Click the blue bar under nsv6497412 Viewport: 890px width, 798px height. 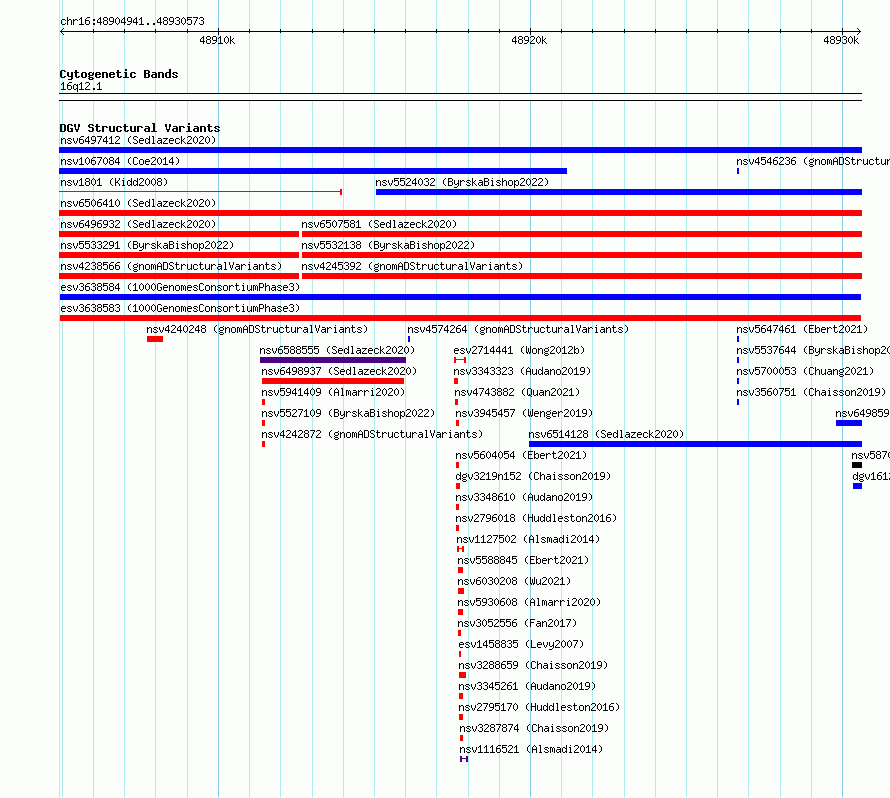click(460, 150)
